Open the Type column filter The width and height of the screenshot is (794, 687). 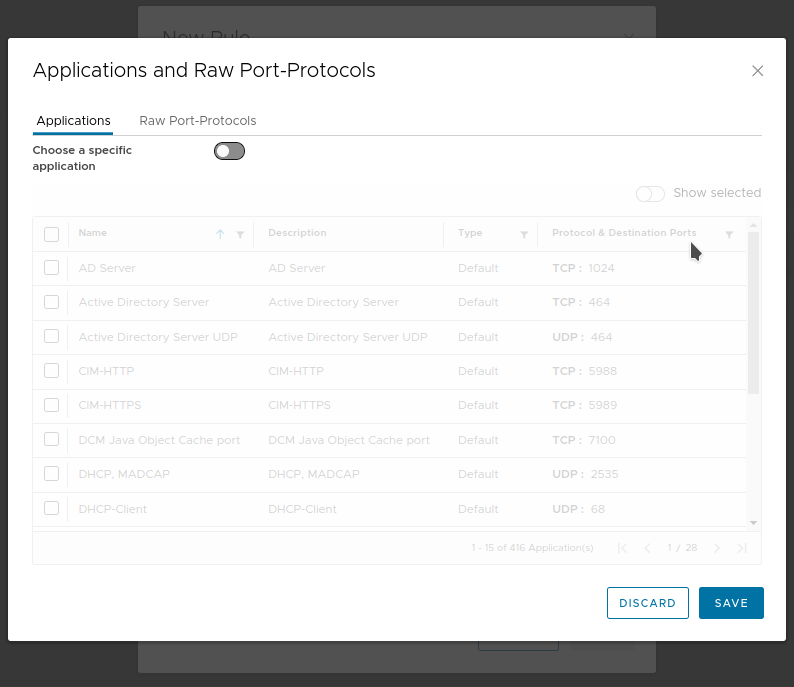[x=524, y=234]
